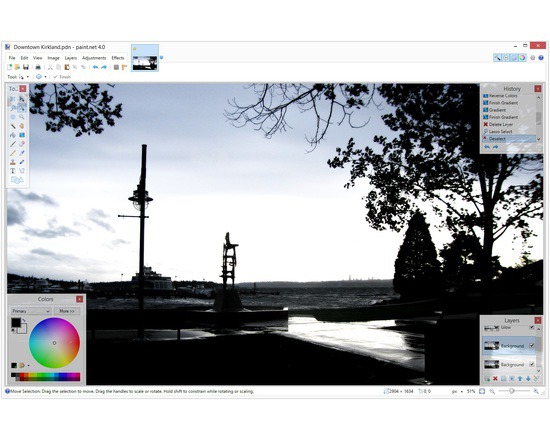Click the Undo arrow in main toolbar
The height and width of the screenshot is (440, 550).
pos(95,67)
